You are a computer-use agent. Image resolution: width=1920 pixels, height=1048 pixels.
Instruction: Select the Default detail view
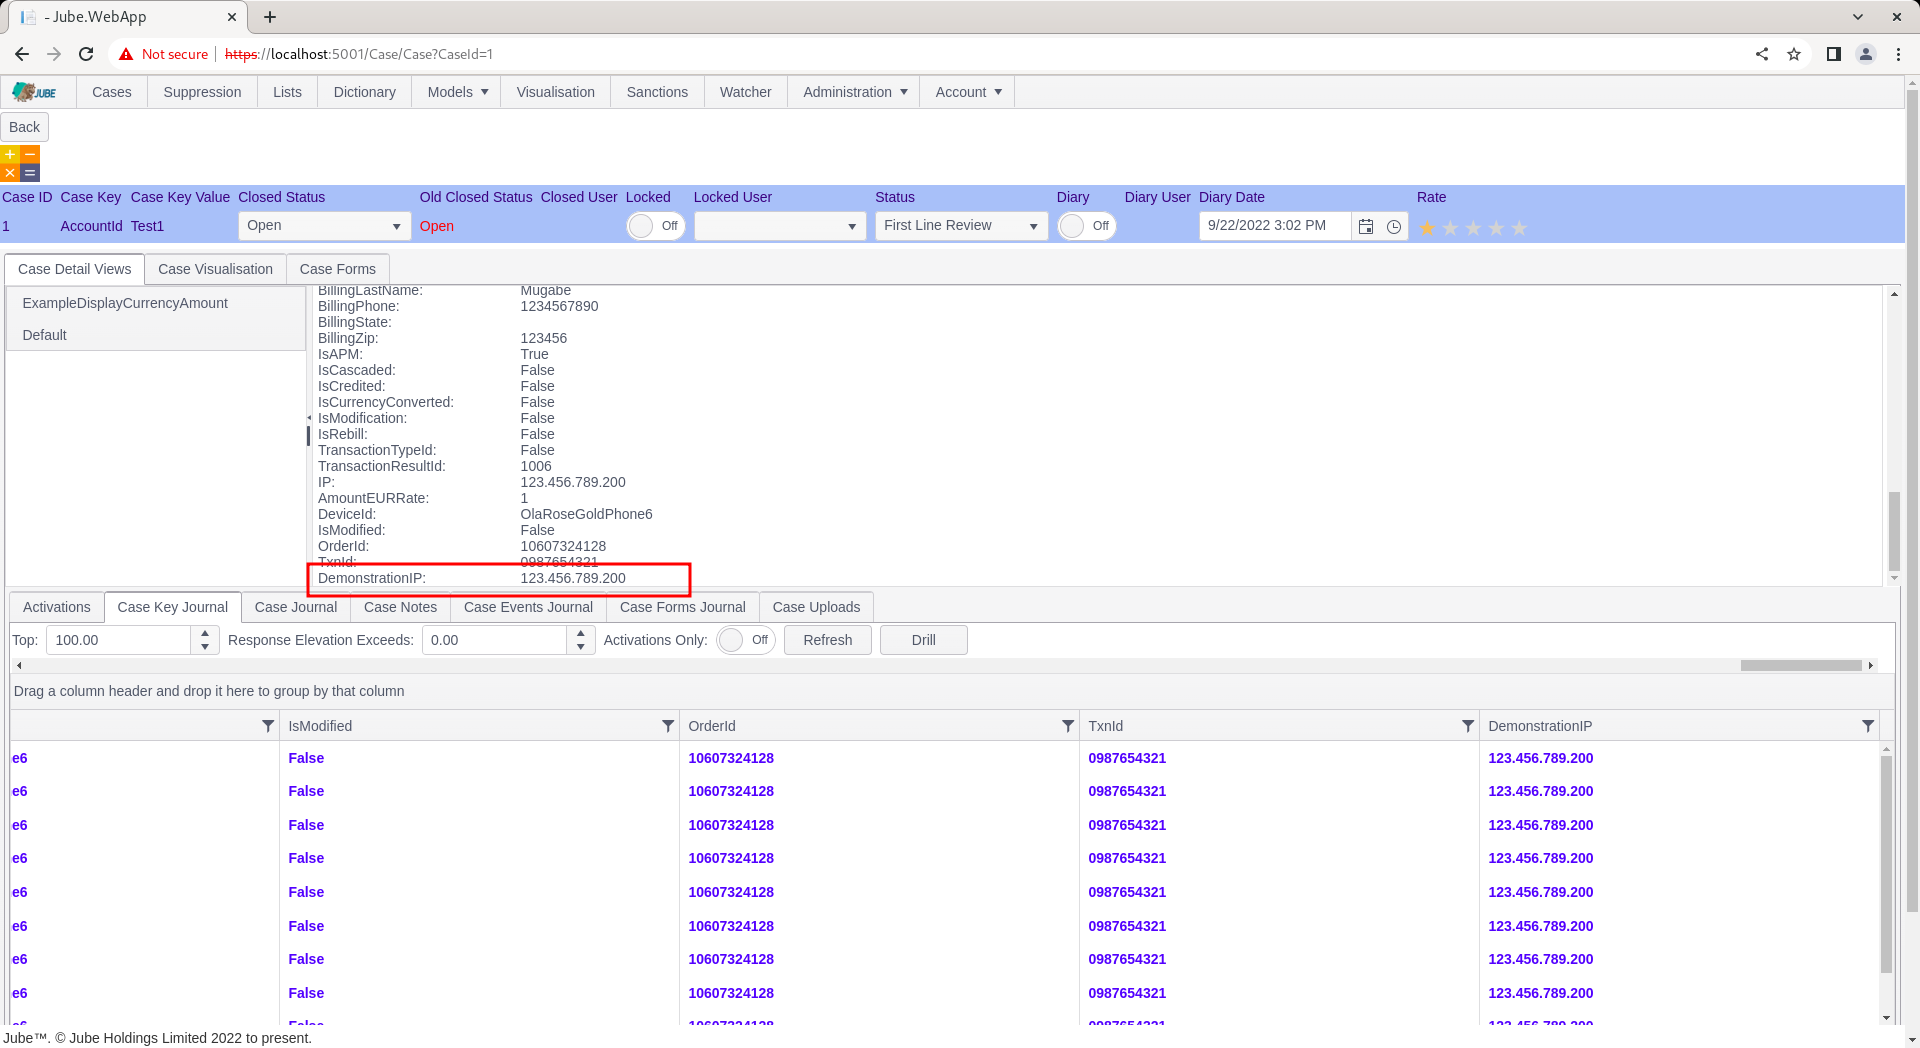[155, 335]
